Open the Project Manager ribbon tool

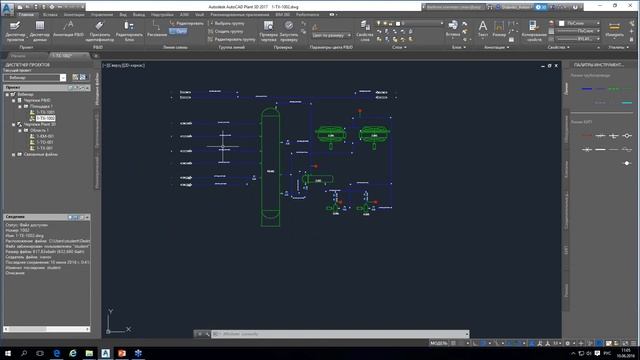[15, 31]
